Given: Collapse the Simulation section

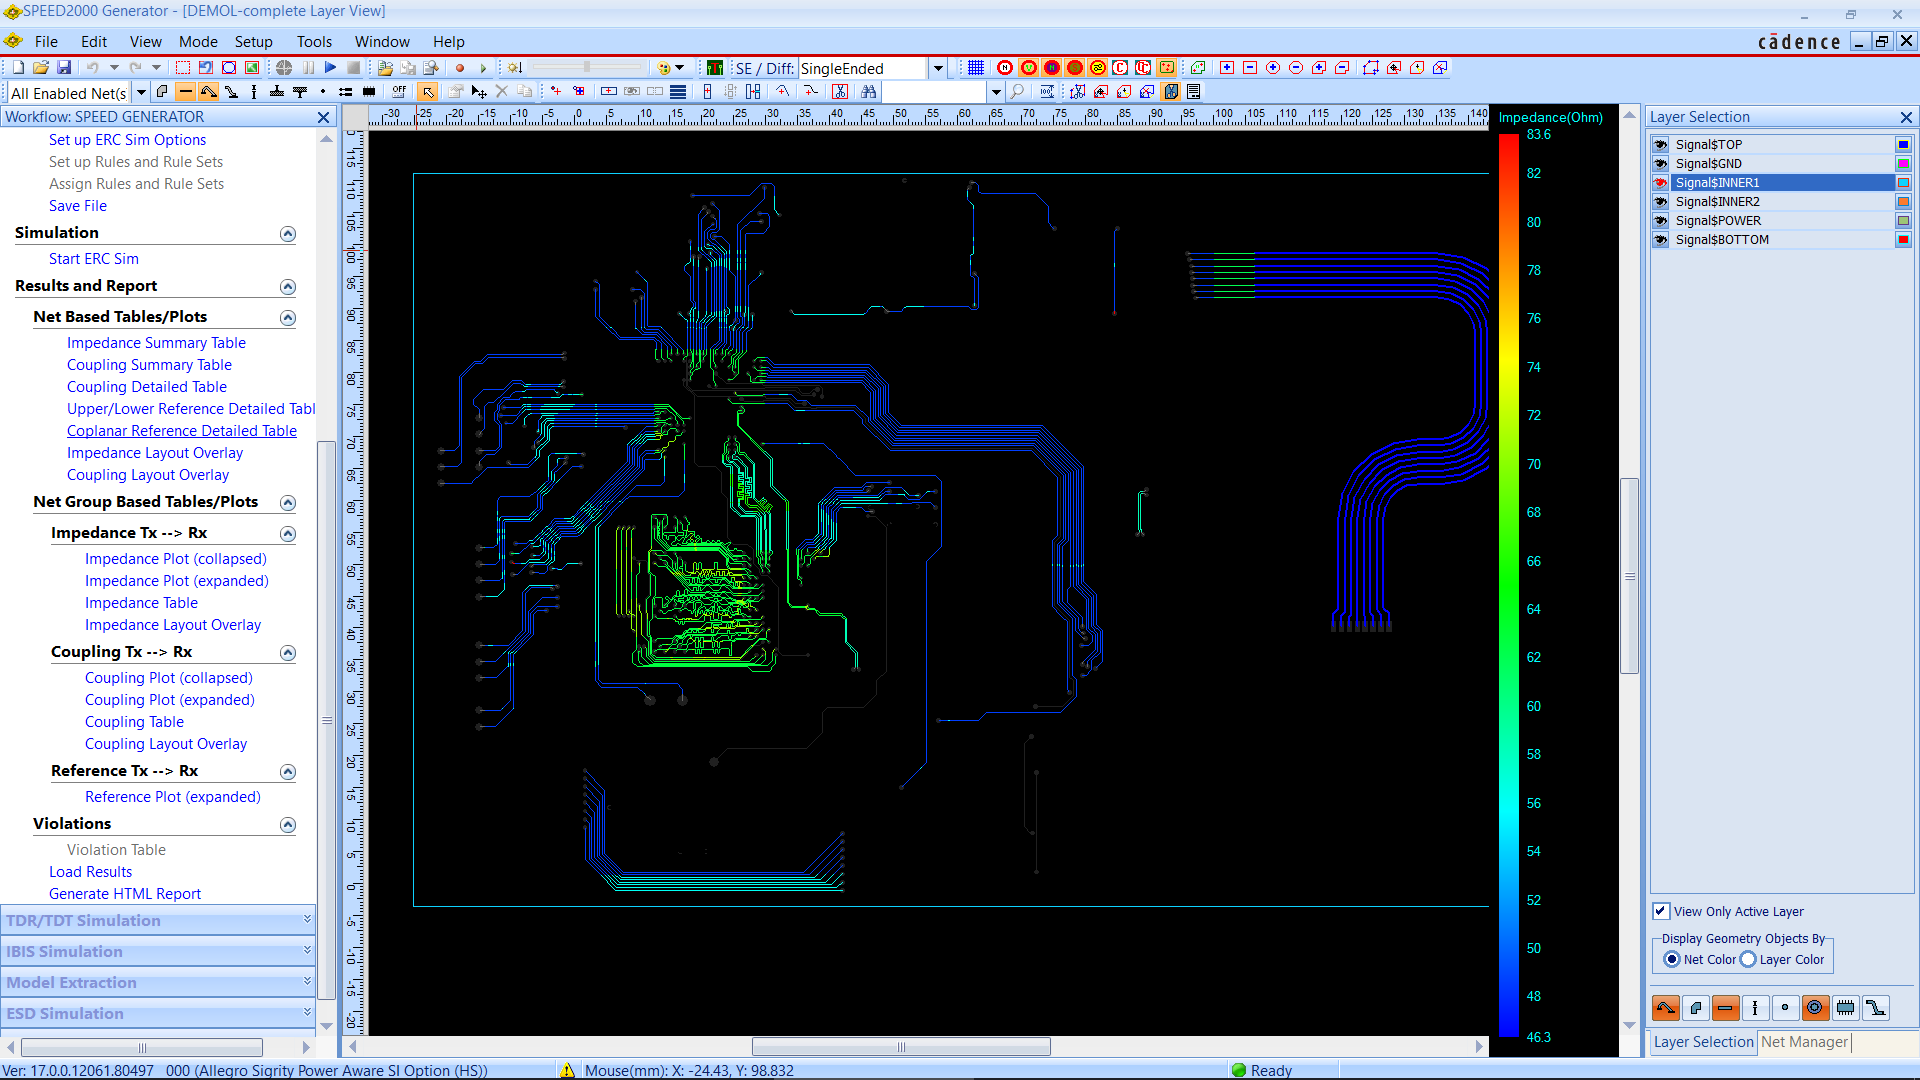Looking at the screenshot, I should coord(288,233).
